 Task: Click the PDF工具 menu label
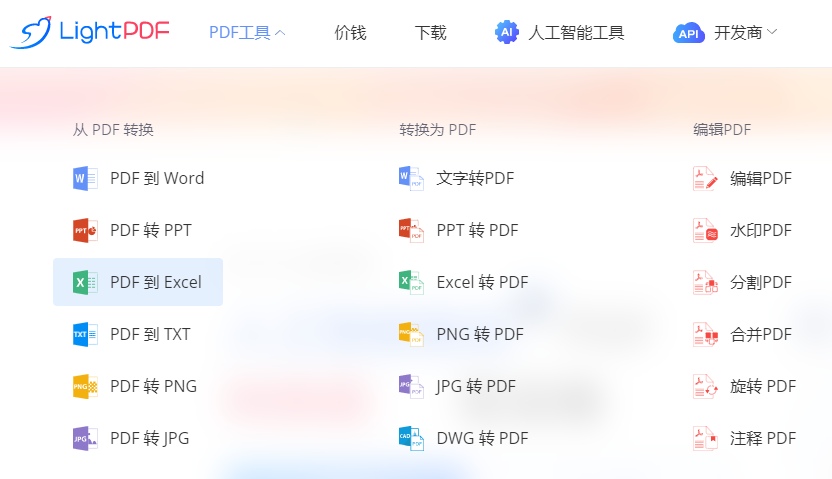click(x=240, y=32)
